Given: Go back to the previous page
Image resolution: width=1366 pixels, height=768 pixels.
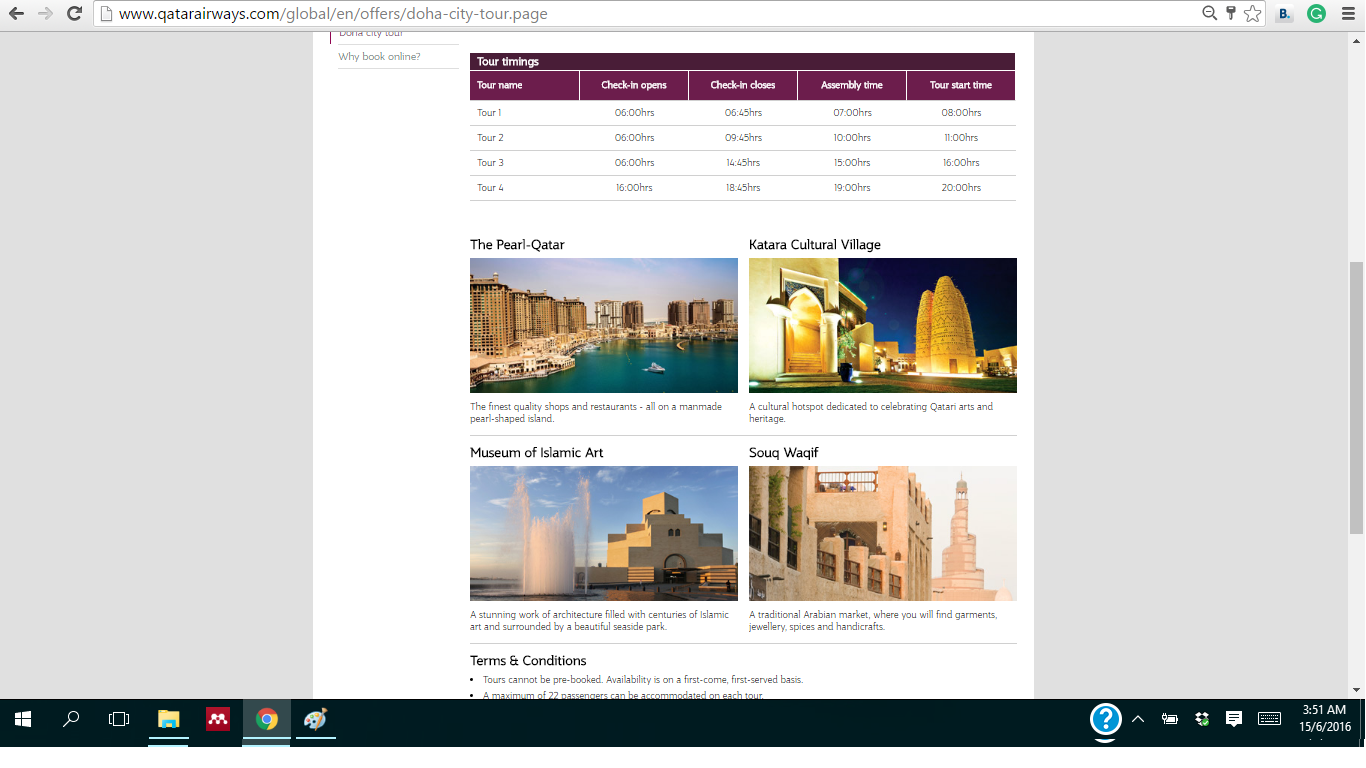Looking at the screenshot, I should pyautogui.click(x=18, y=15).
